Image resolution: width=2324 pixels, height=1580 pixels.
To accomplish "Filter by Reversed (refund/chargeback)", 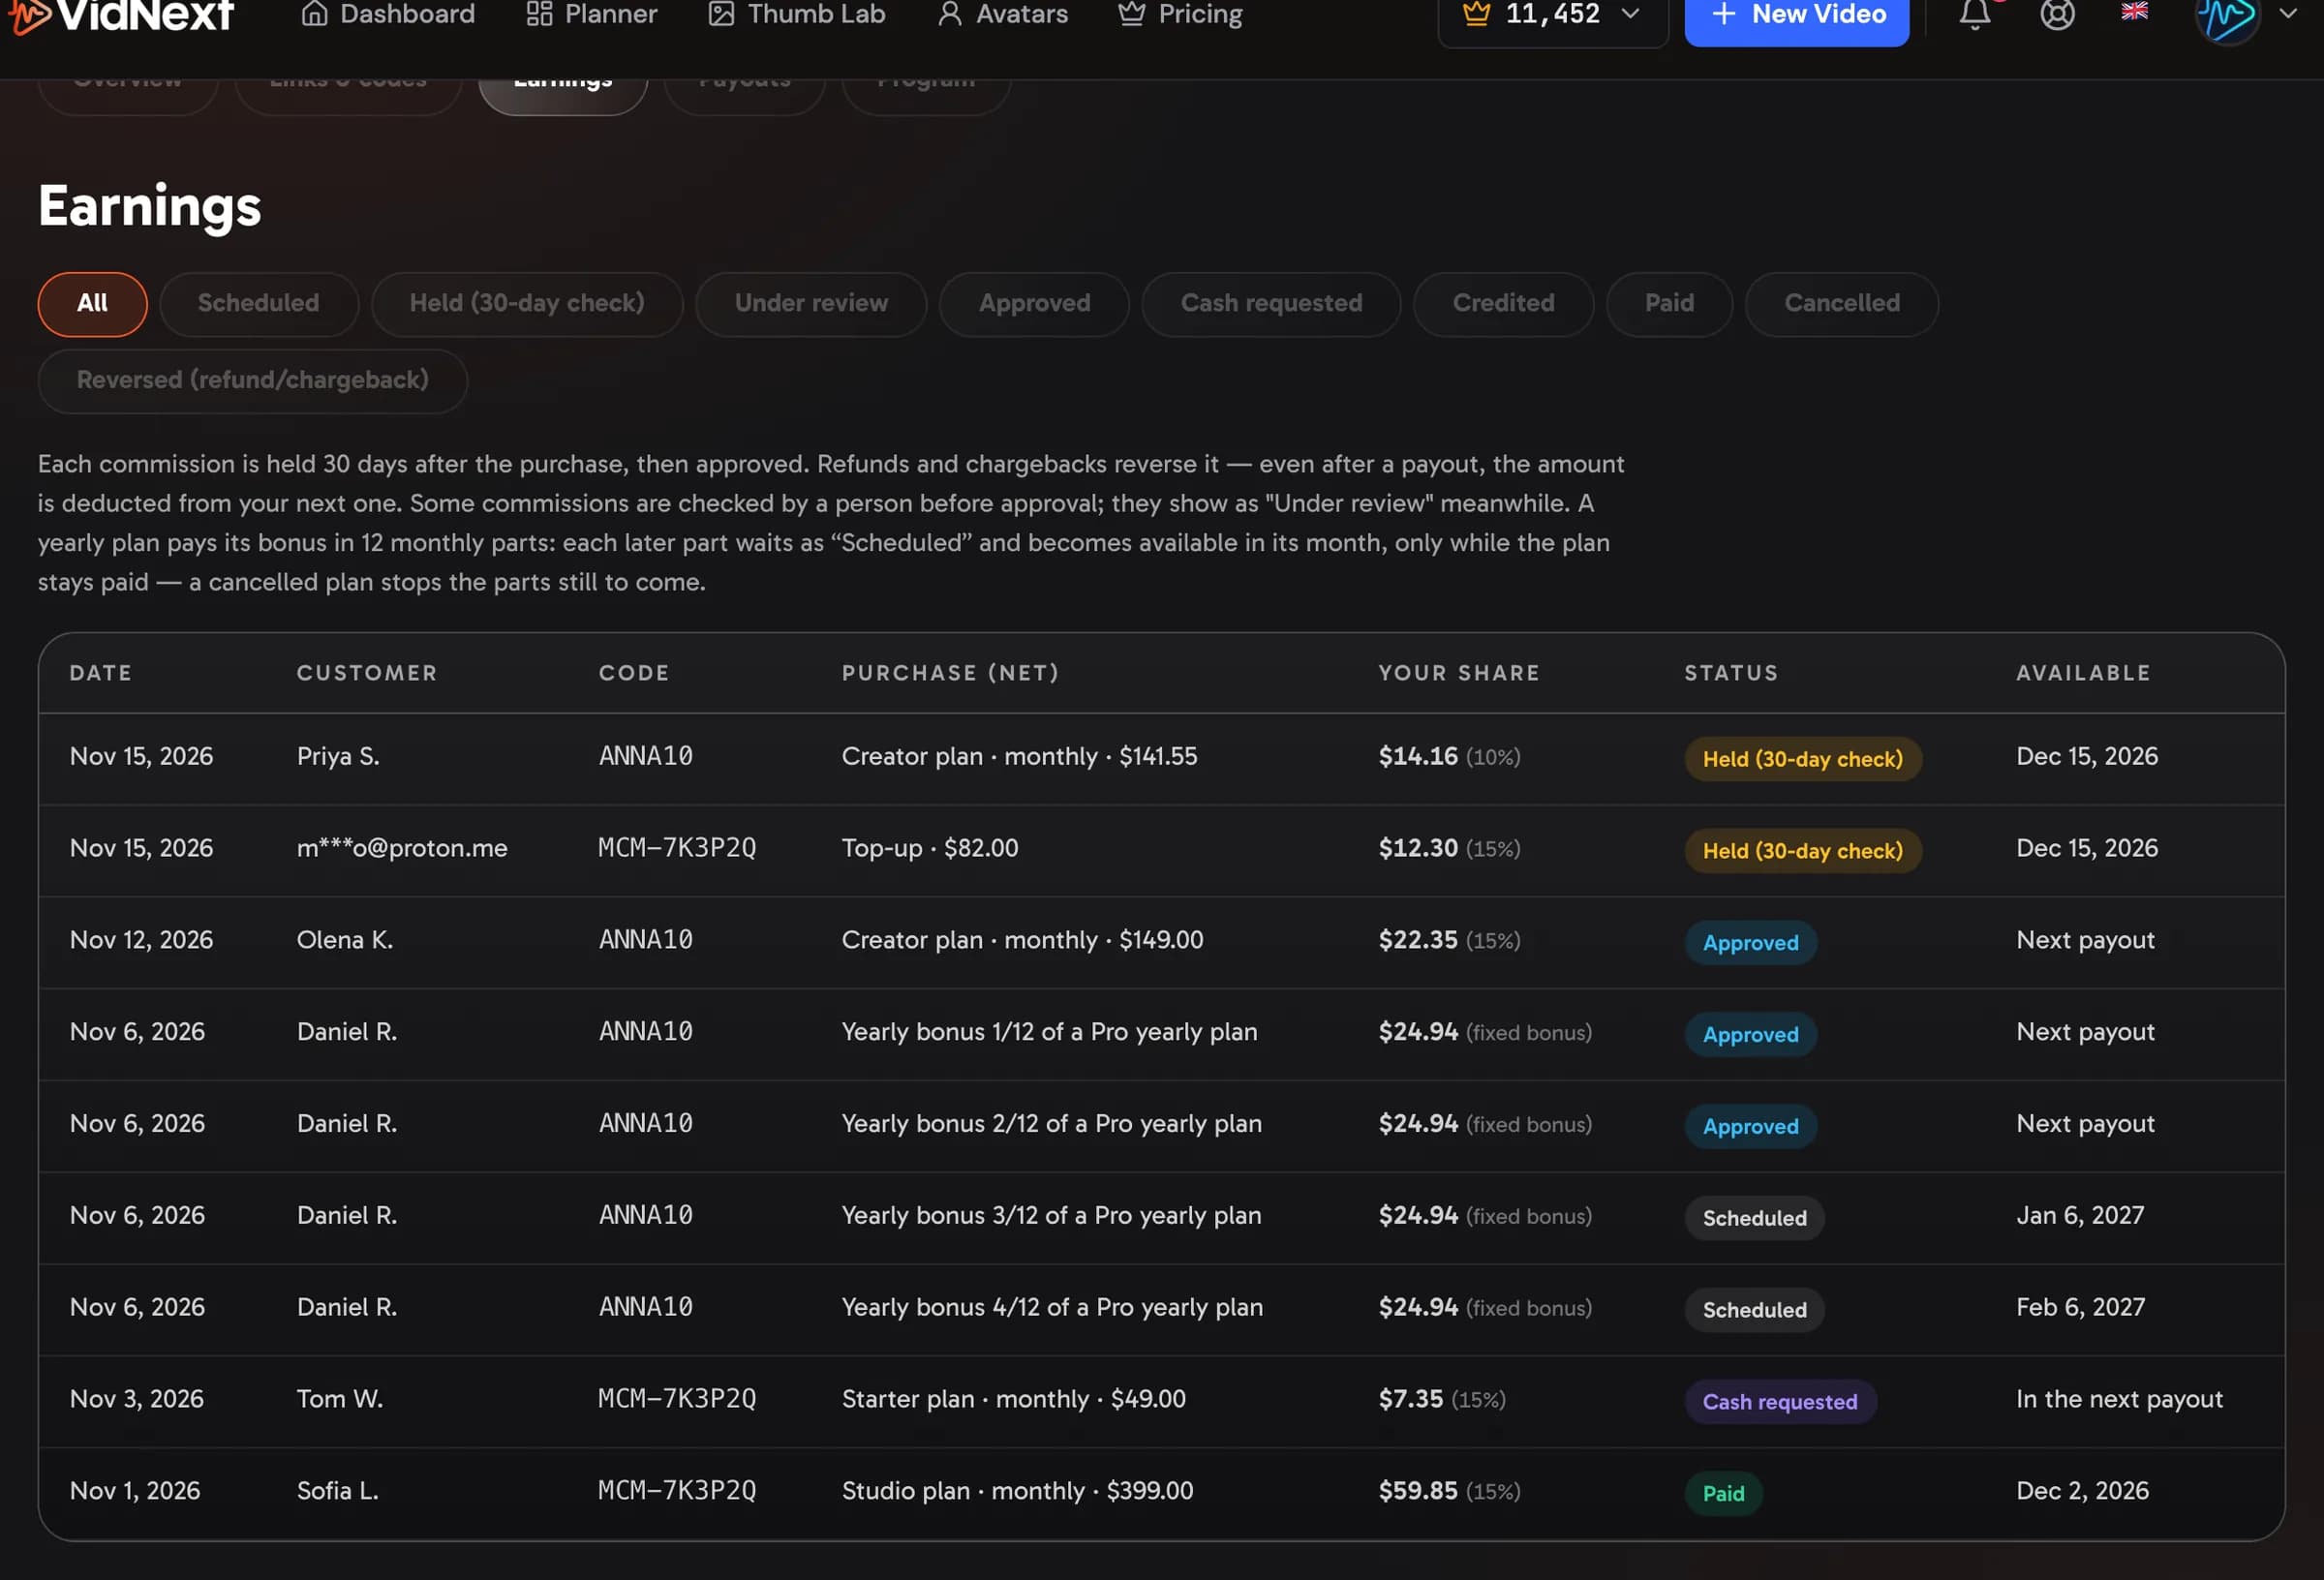I will [252, 380].
